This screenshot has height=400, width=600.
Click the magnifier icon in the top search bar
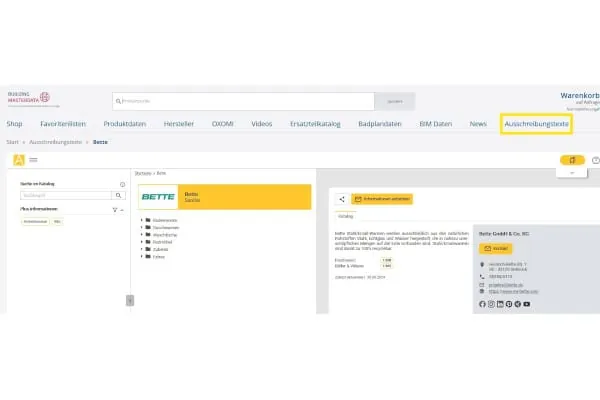click(x=118, y=101)
